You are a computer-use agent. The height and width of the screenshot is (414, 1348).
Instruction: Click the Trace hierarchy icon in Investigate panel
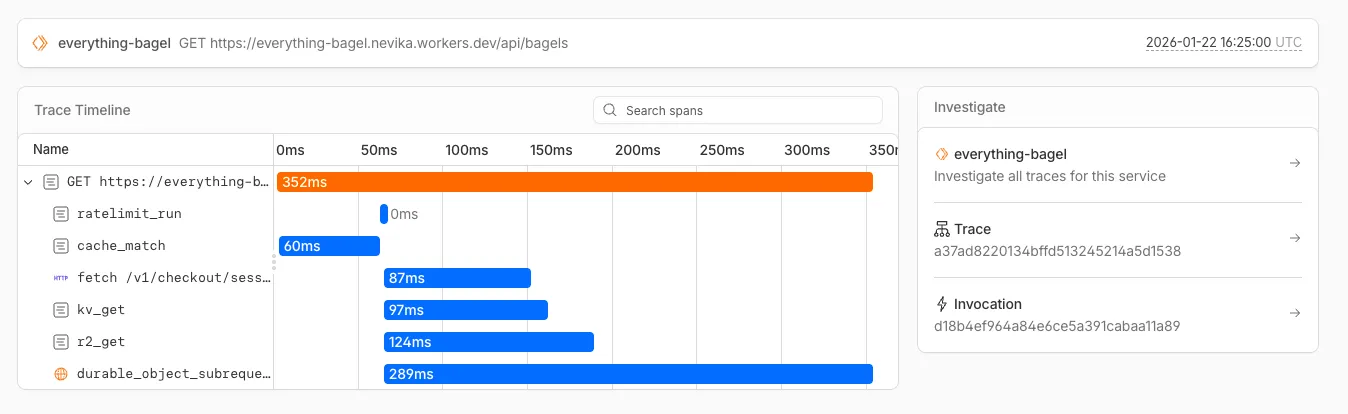pos(941,229)
